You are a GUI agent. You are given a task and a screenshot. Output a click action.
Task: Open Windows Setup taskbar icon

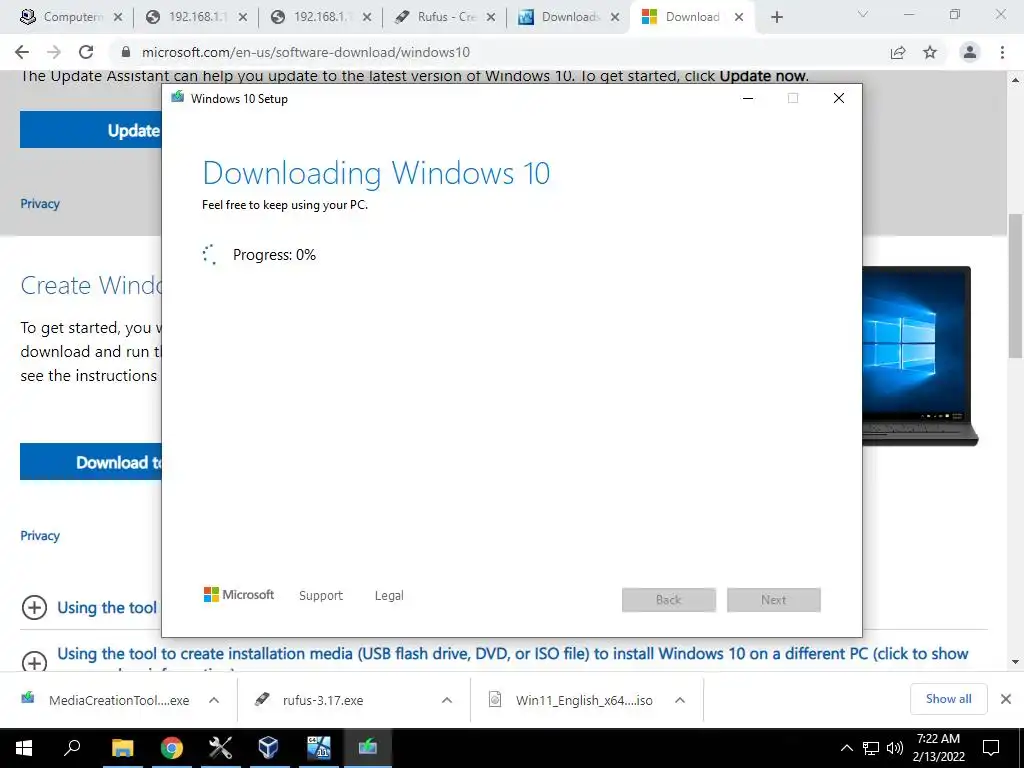[x=368, y=748]
